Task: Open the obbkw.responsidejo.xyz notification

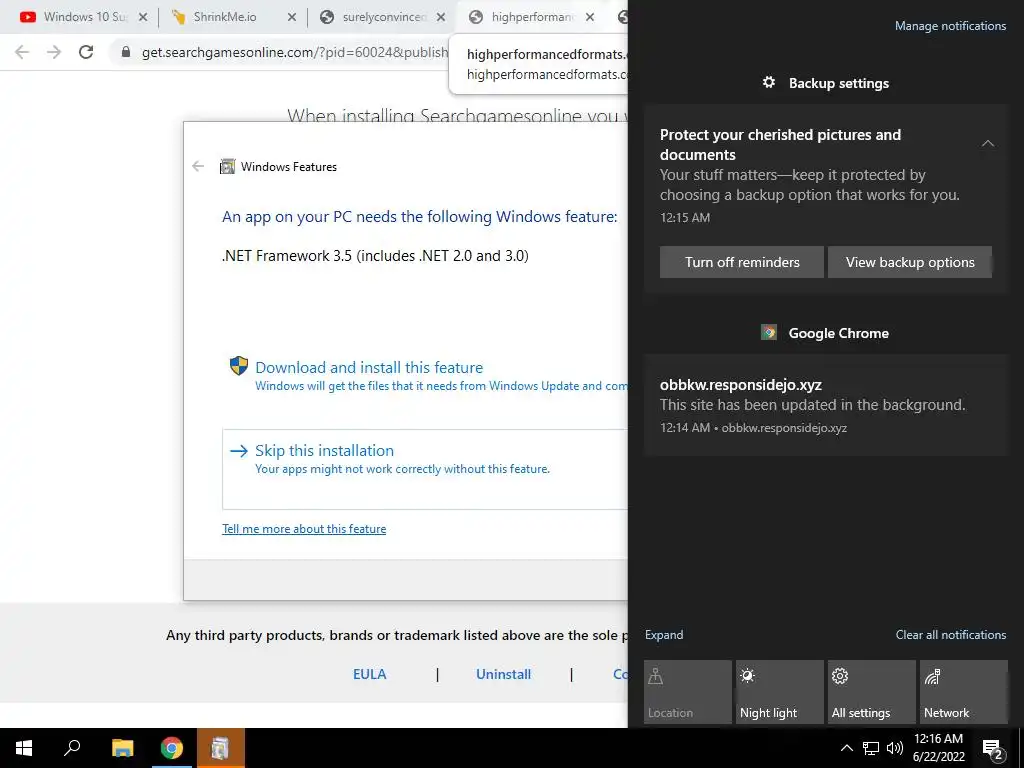Action: pyautogui.click(x=825, y=405)
